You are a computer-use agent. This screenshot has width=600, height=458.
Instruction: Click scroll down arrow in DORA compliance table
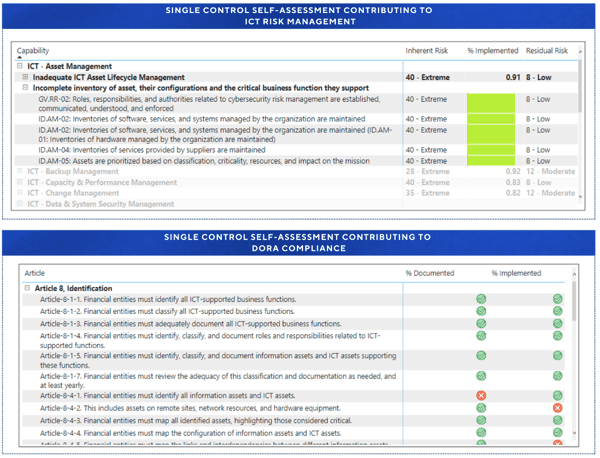pyautogui.click(x=574, y=433)
